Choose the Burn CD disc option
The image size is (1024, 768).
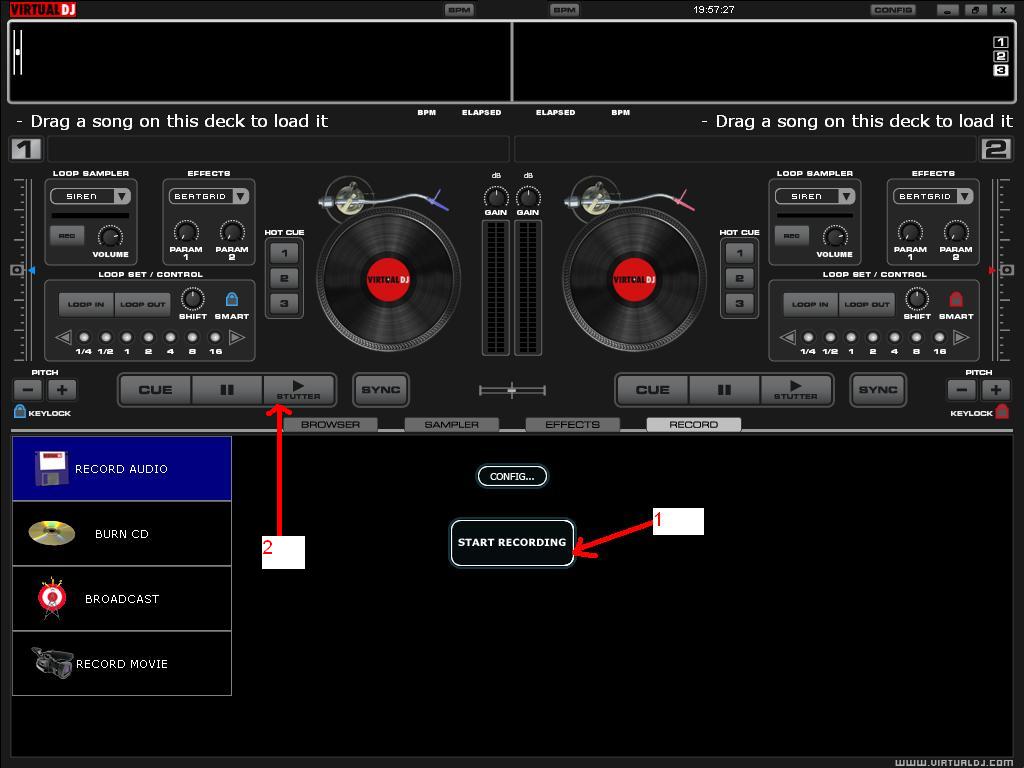pyautogui.click(x=121, y=534)
